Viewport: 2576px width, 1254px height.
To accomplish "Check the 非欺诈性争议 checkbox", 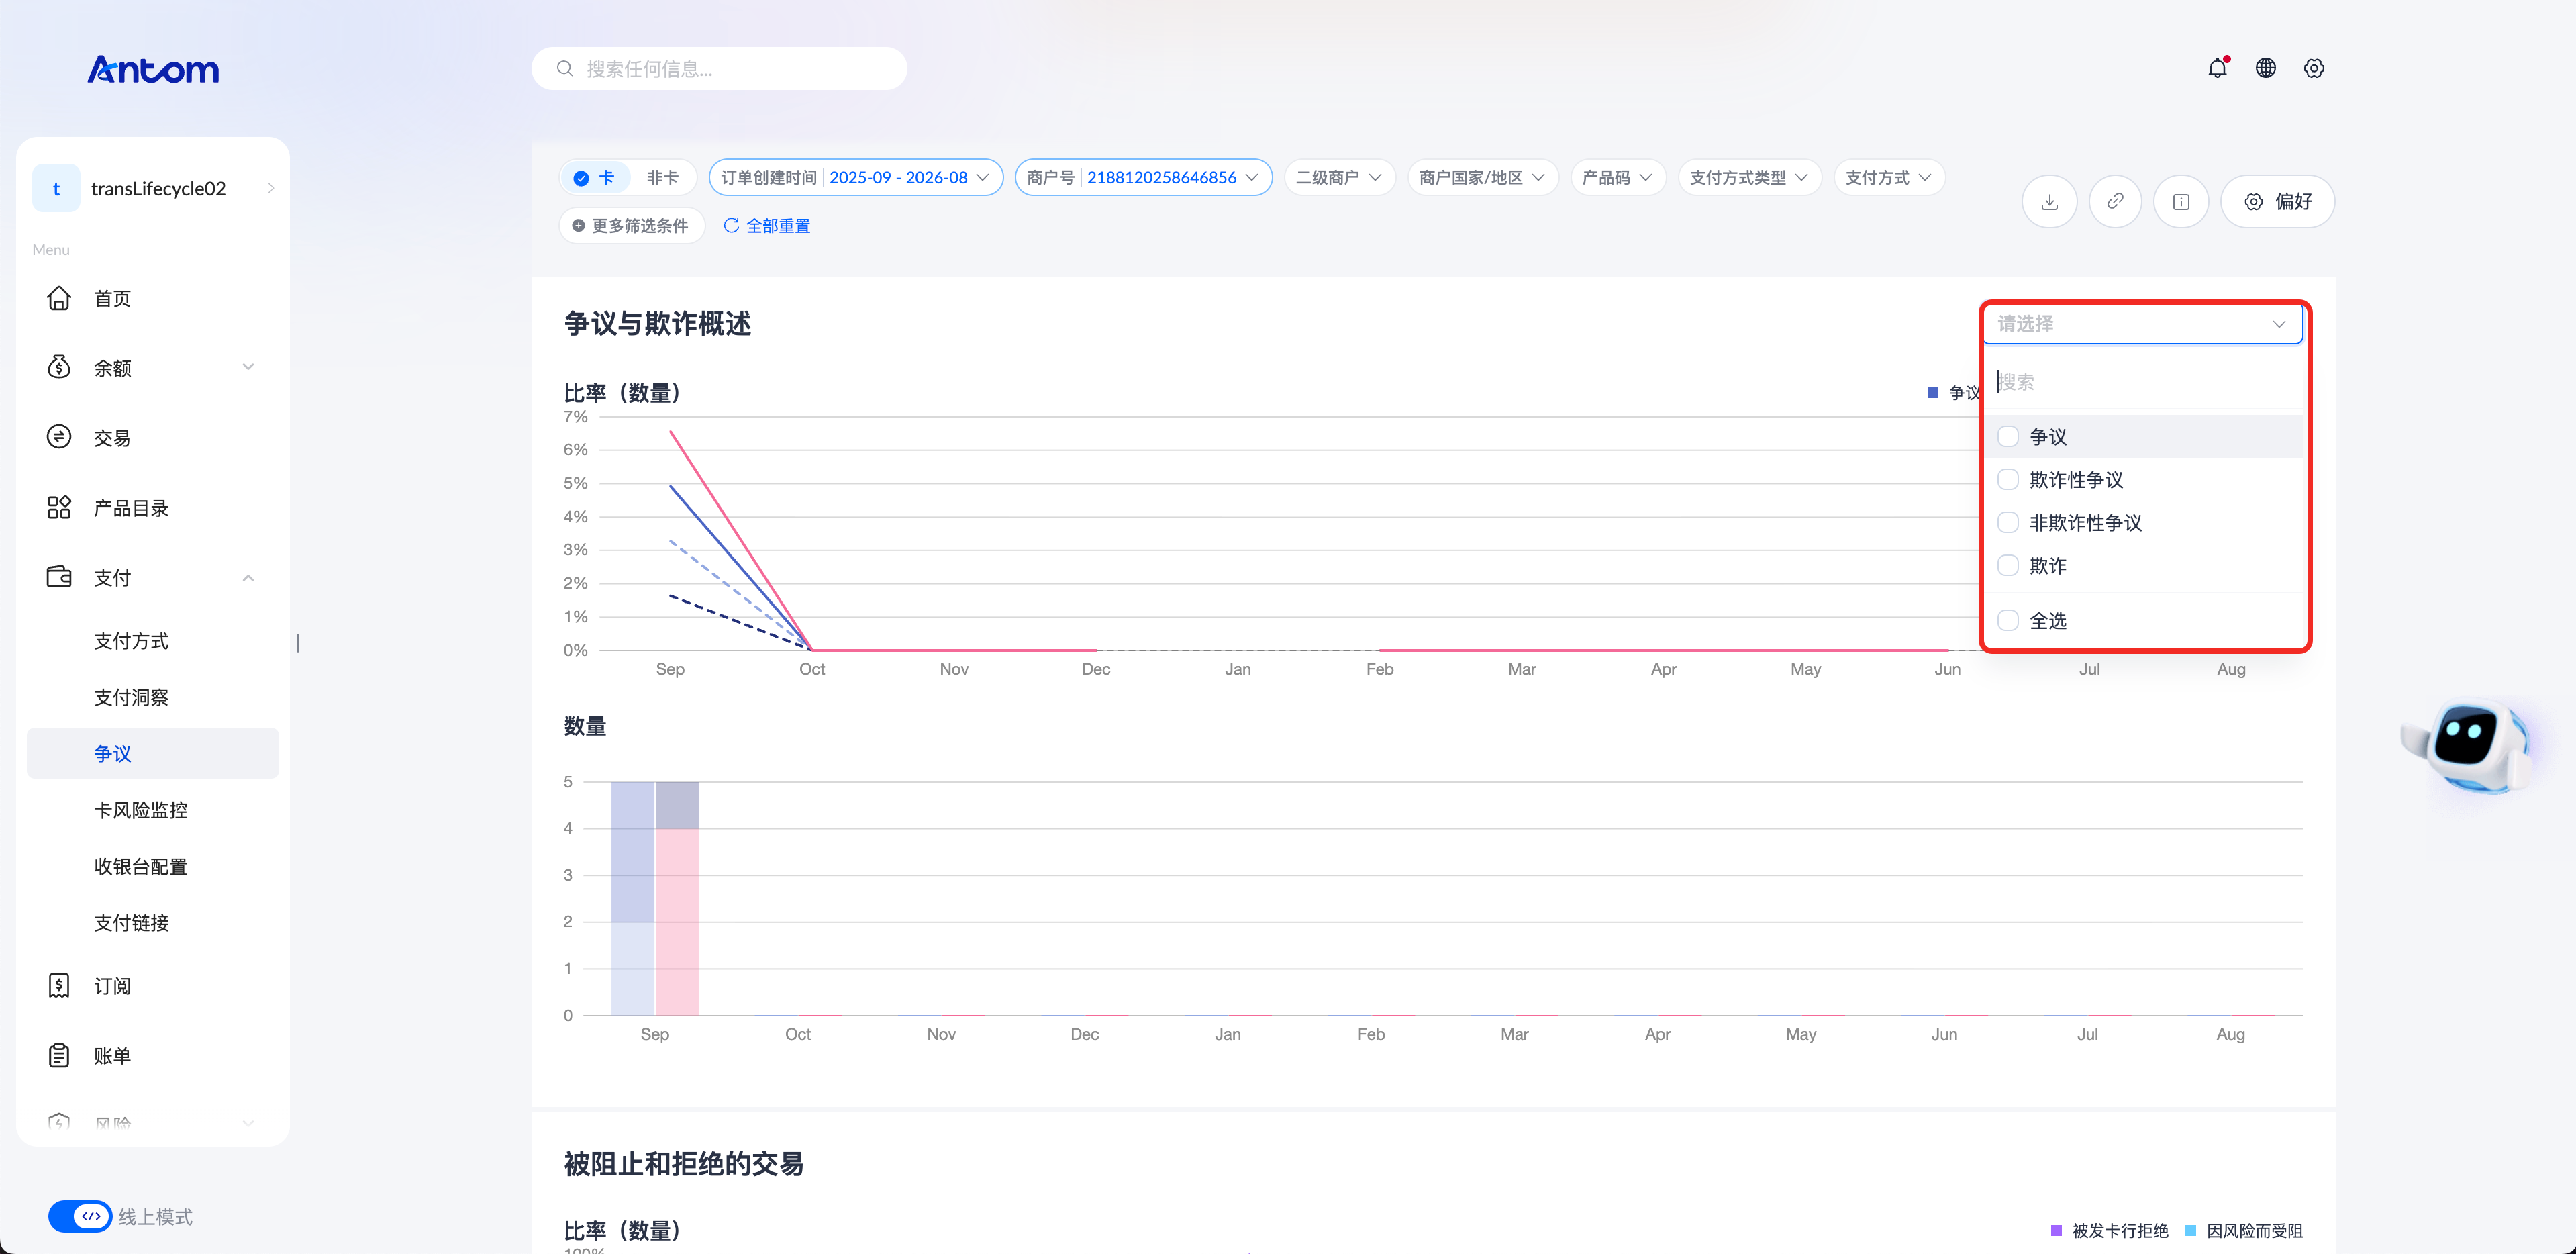I will (2007, 522).
